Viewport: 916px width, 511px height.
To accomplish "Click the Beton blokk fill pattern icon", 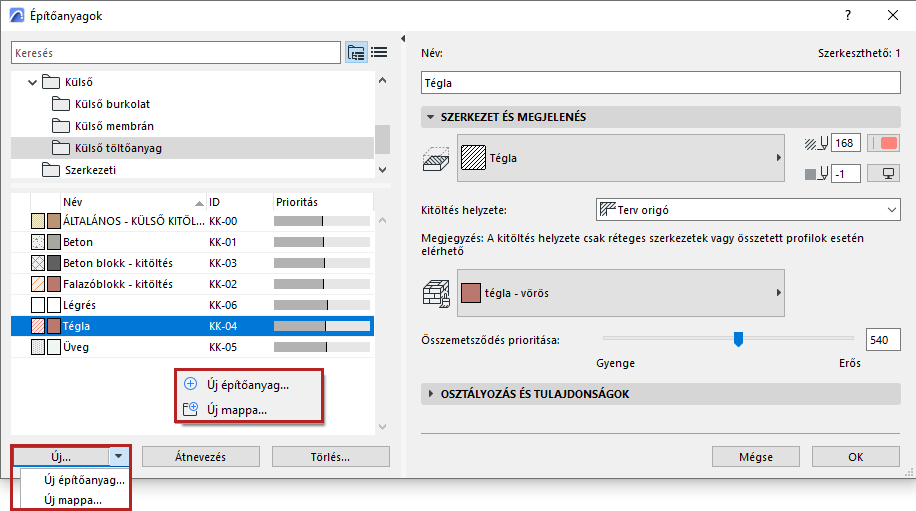I will 38,263.
